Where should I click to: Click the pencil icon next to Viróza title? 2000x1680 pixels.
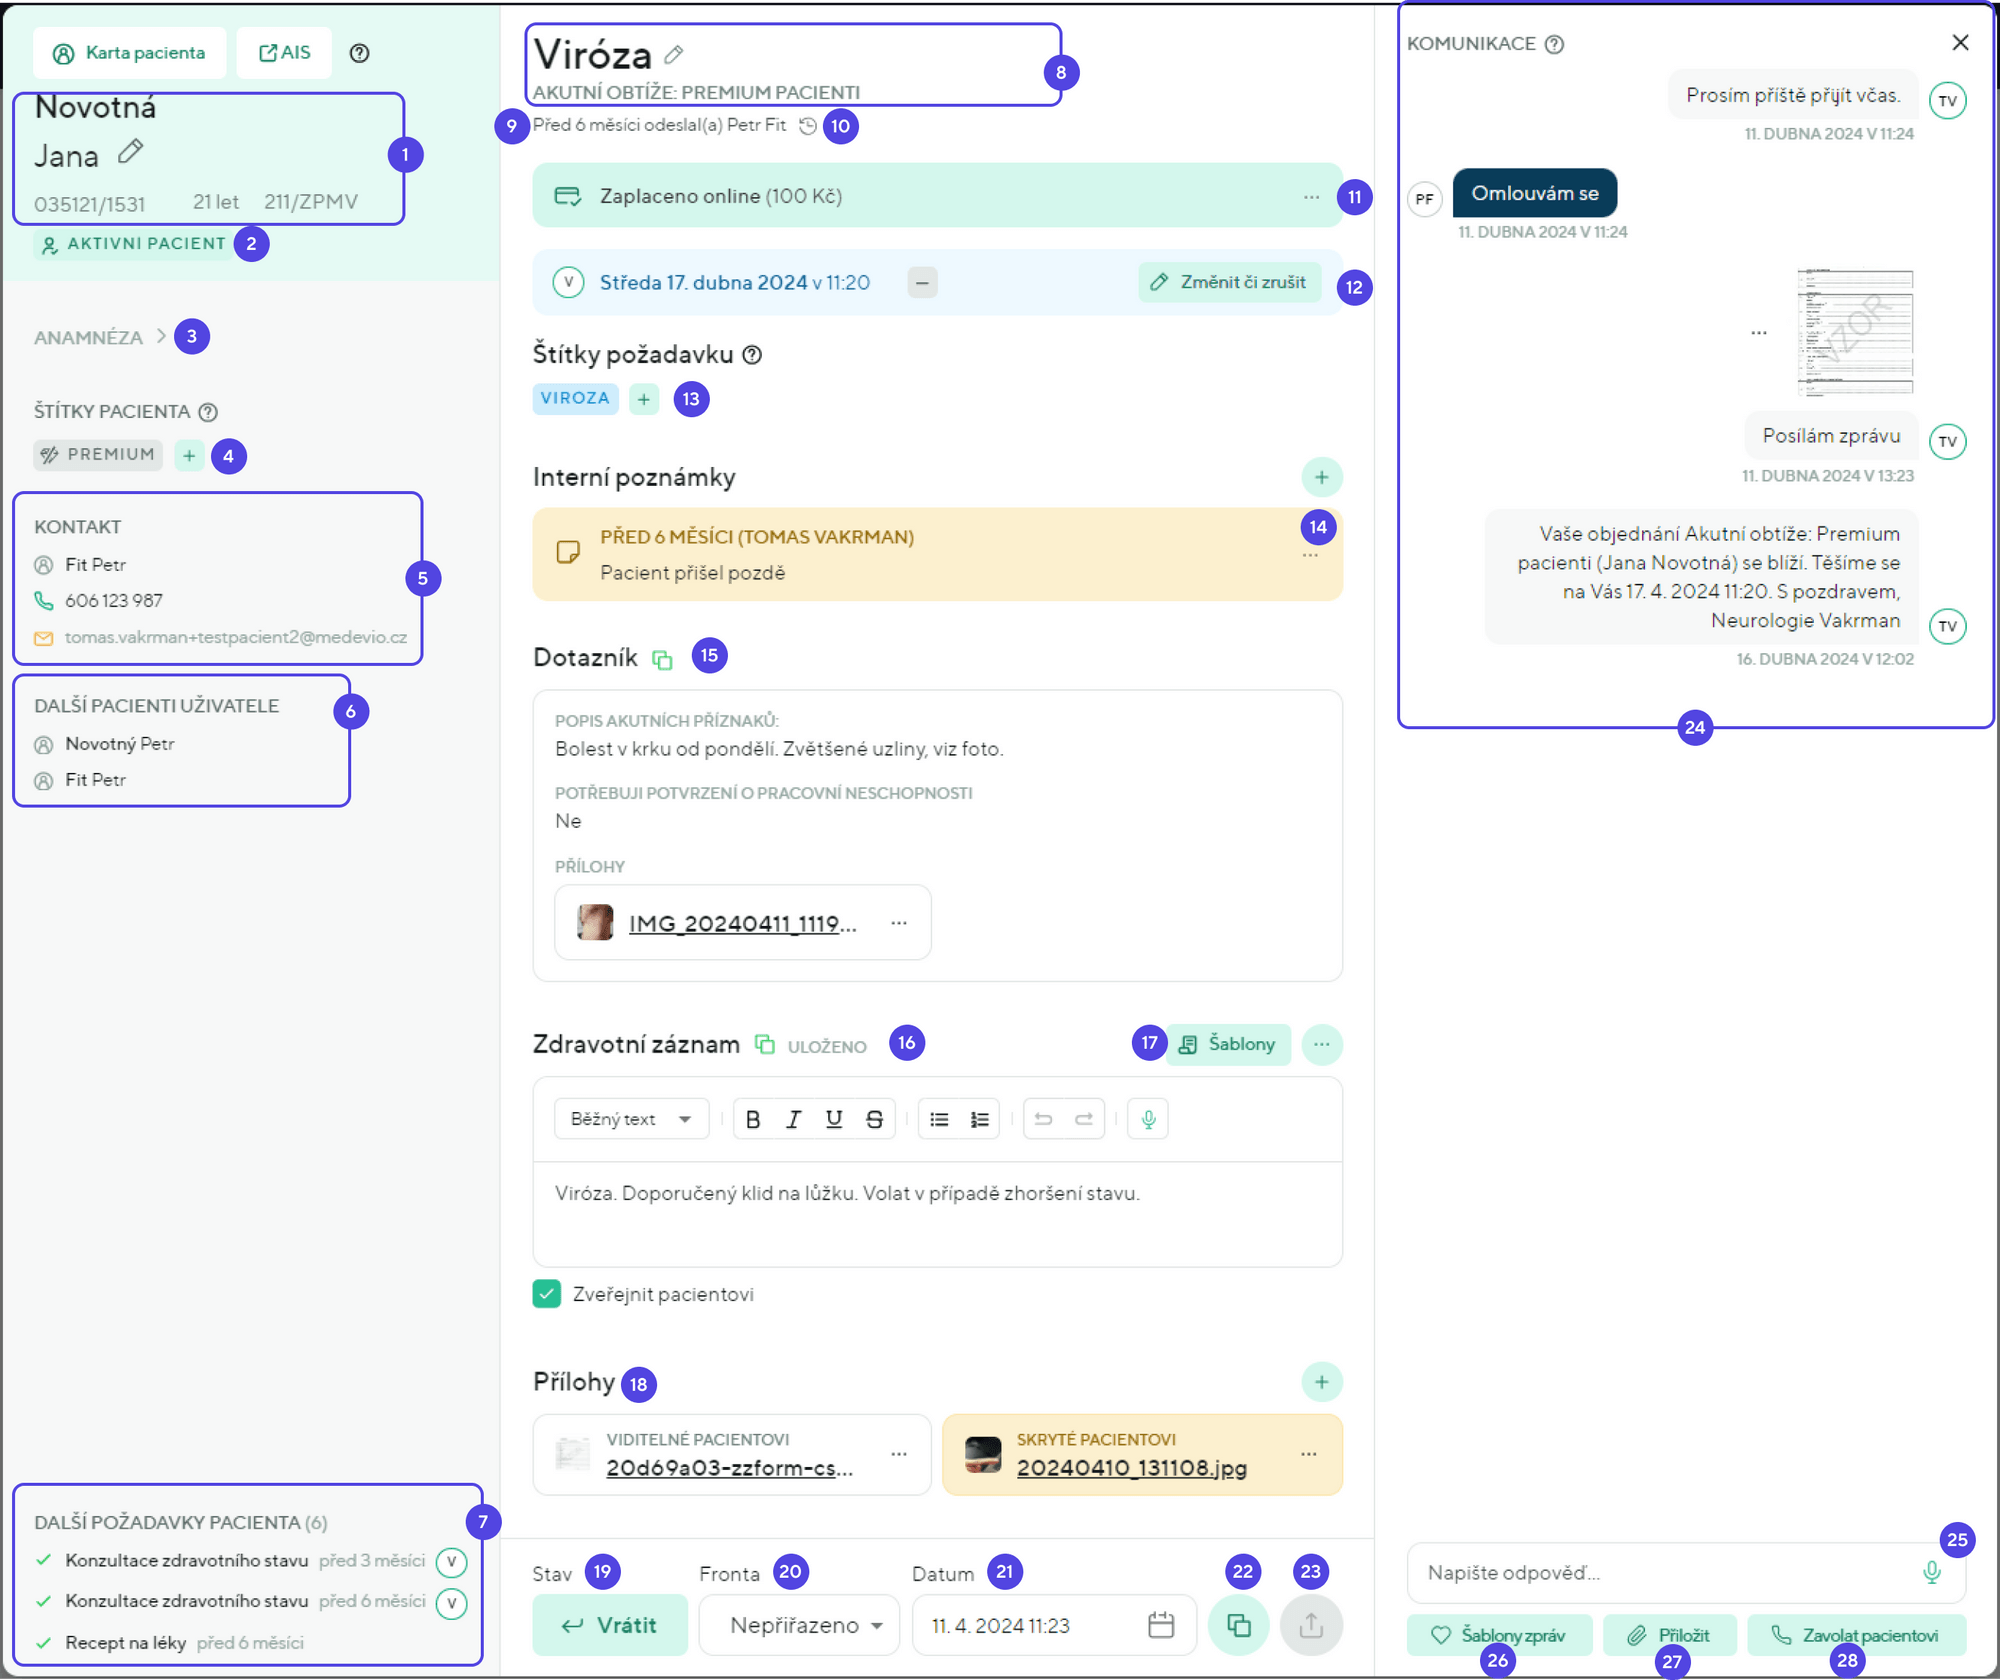click(x=674, y=54)
